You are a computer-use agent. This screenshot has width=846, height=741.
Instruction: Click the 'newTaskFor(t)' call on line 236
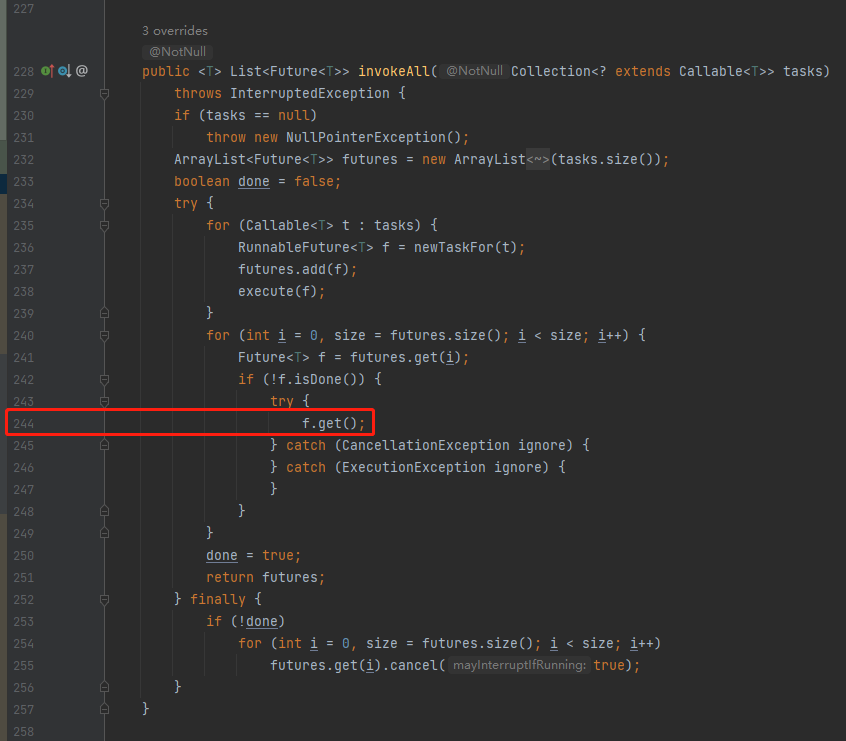[x=465, y=247]
